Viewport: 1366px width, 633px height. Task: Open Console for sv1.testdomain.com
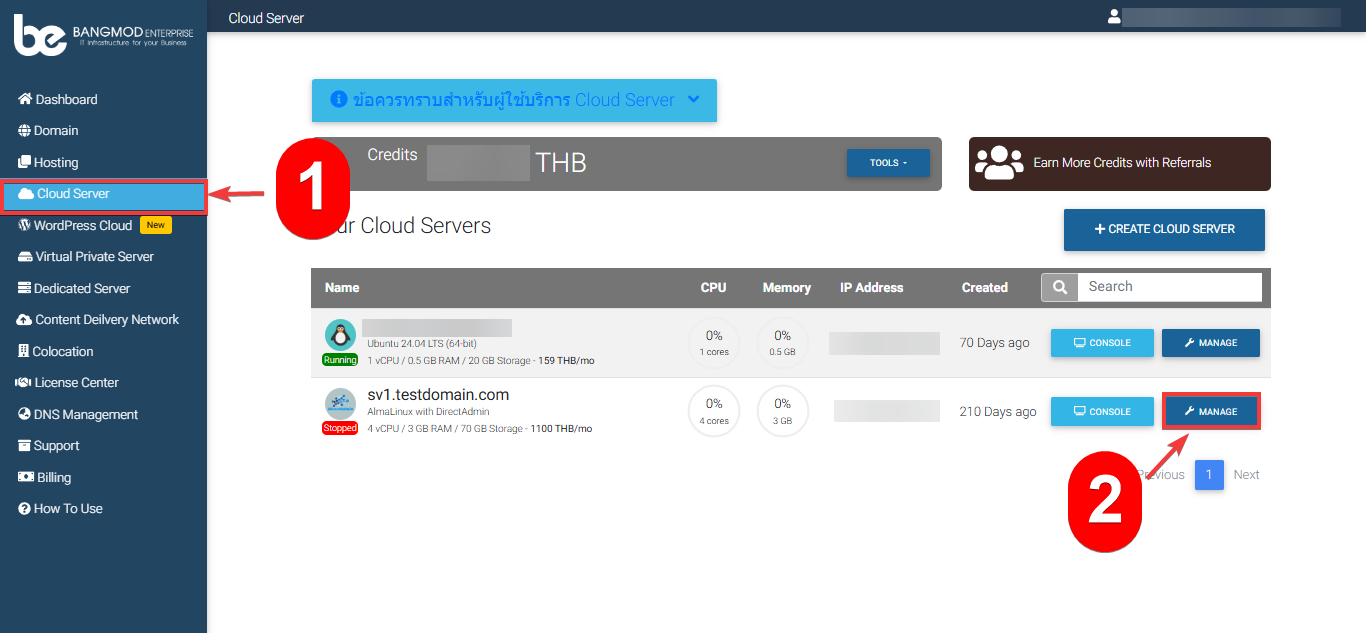click(x=1102, y=412)
